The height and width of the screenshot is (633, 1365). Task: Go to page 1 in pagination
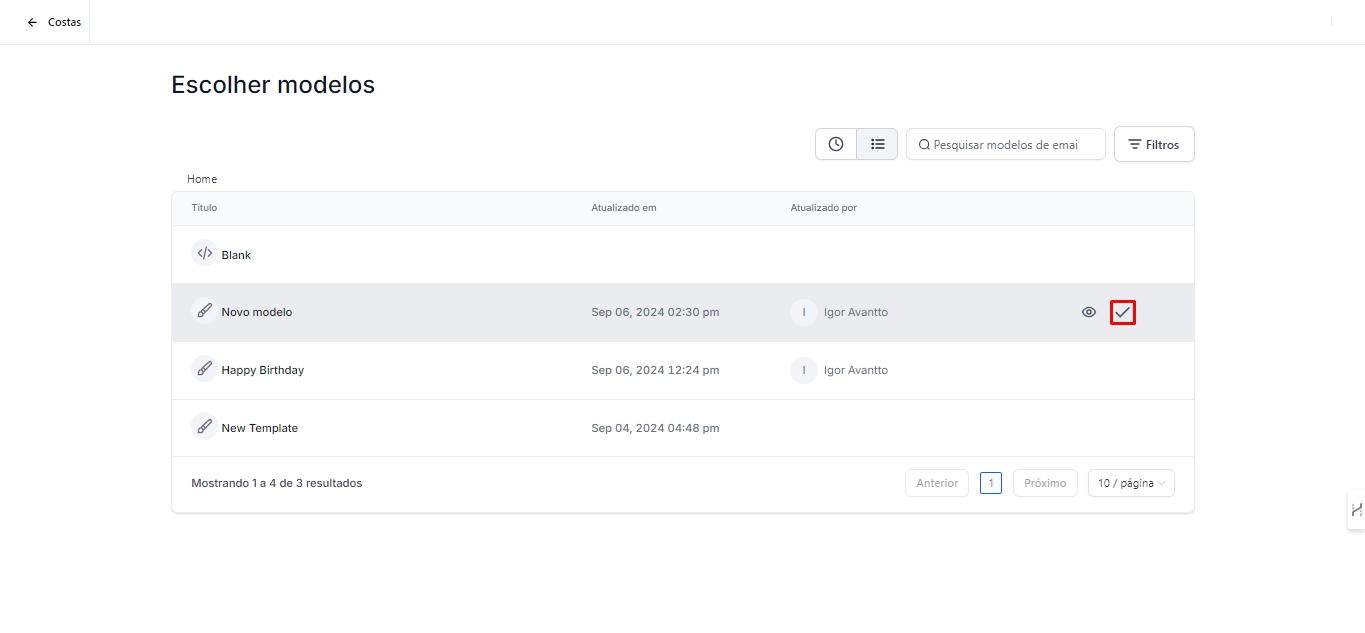click(990, 483)
